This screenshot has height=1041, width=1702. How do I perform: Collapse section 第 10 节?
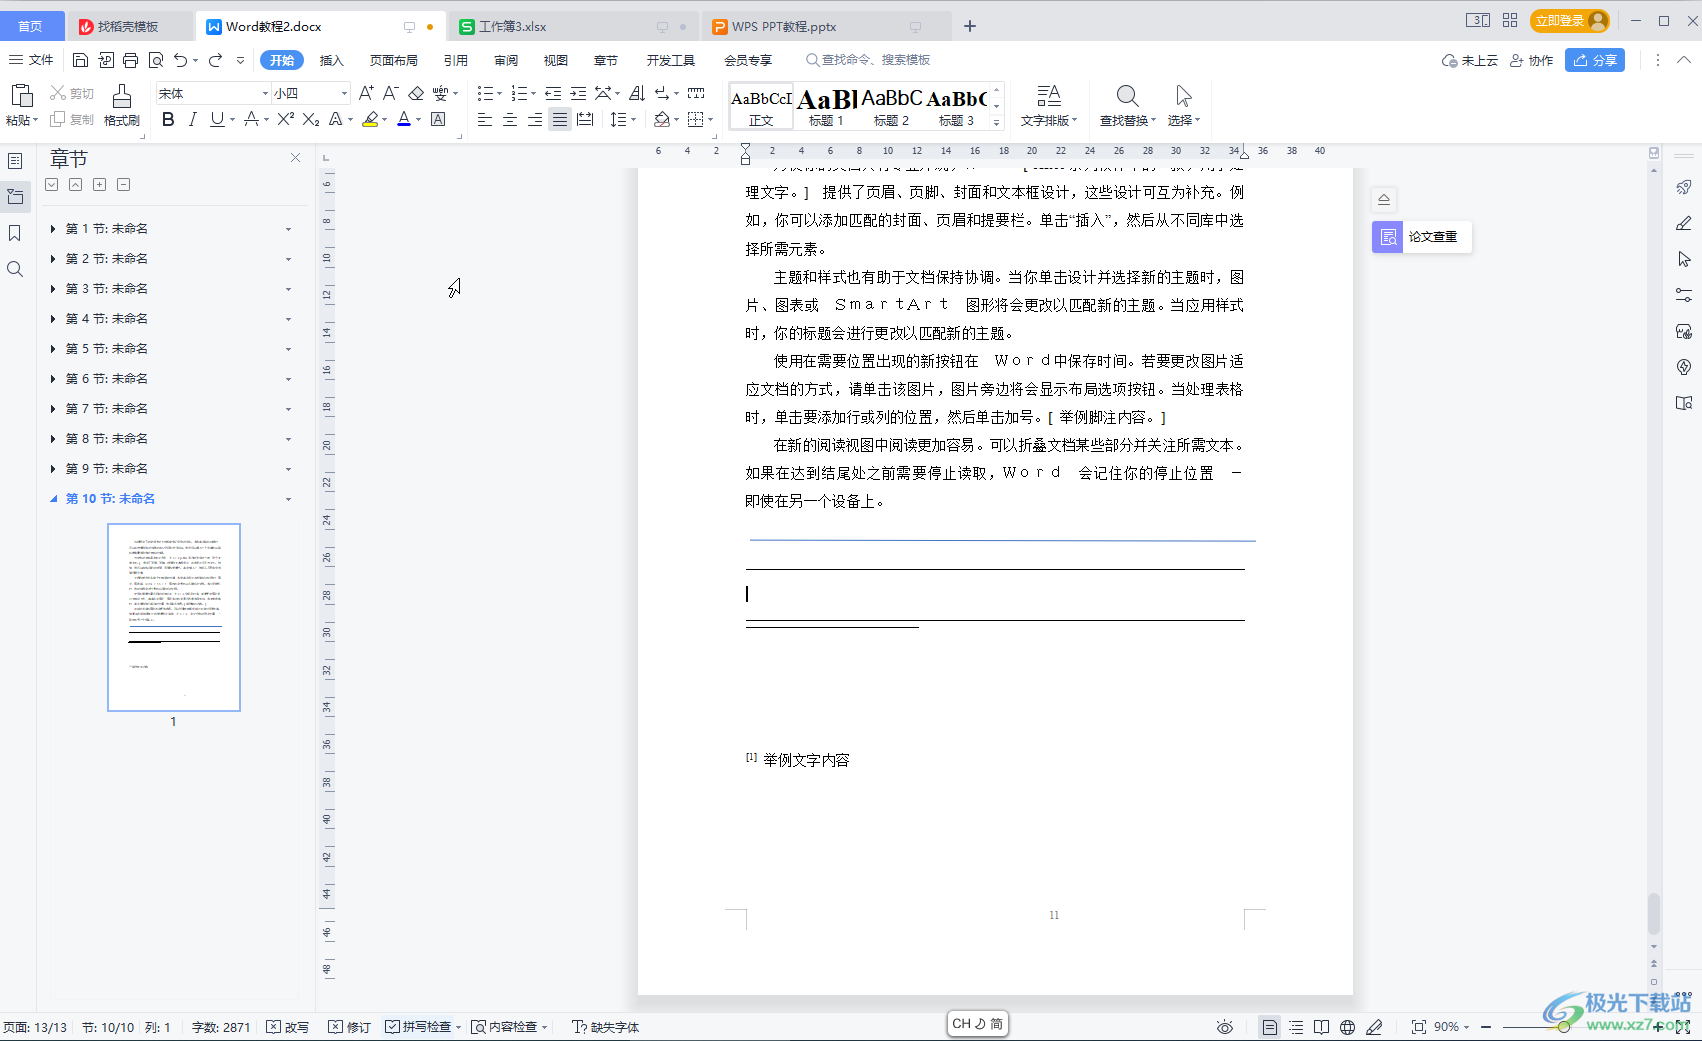(x=53, y=499)
